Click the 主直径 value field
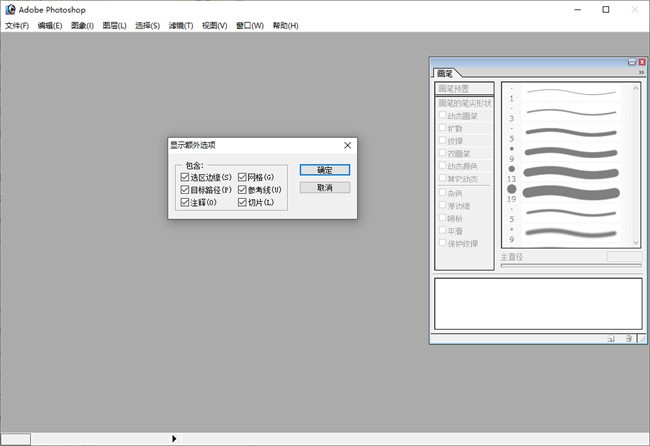 click(624, 257)
